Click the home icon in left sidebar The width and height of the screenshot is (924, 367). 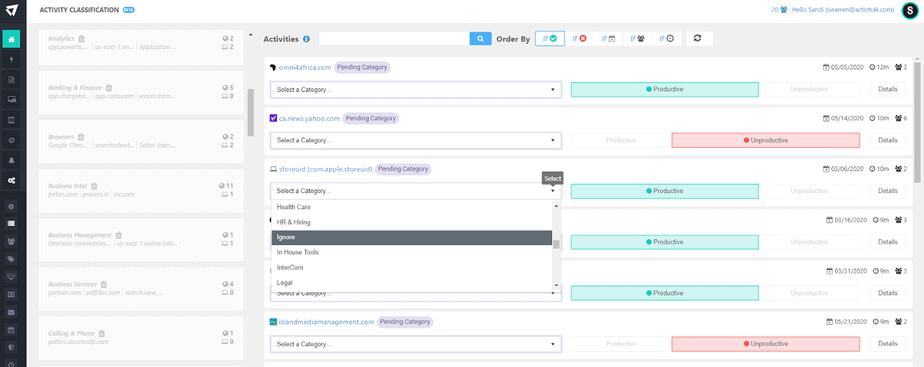(x=11, y=39)
